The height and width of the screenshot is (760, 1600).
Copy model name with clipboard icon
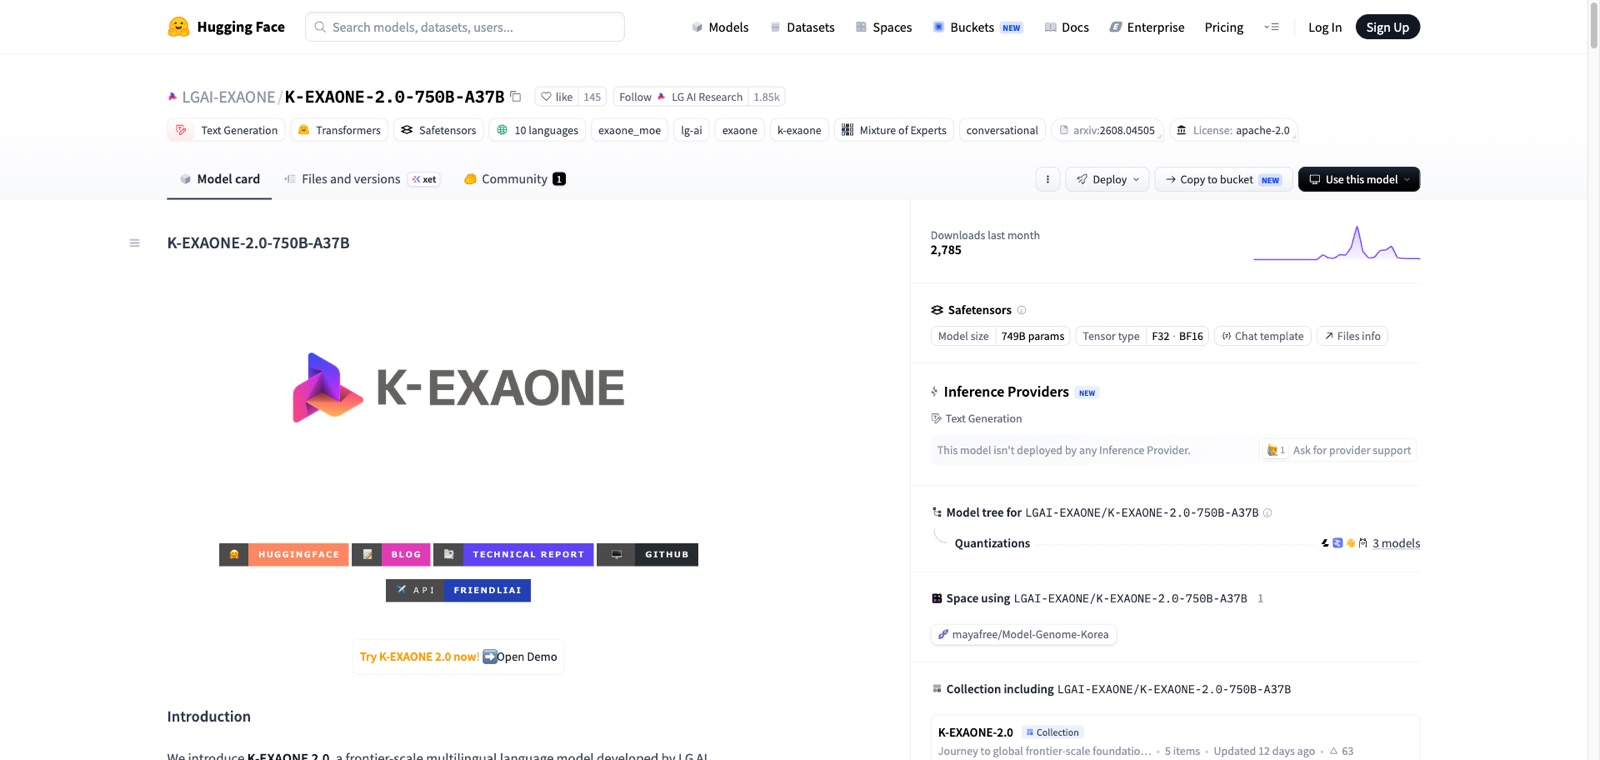(x=516, y=97)
